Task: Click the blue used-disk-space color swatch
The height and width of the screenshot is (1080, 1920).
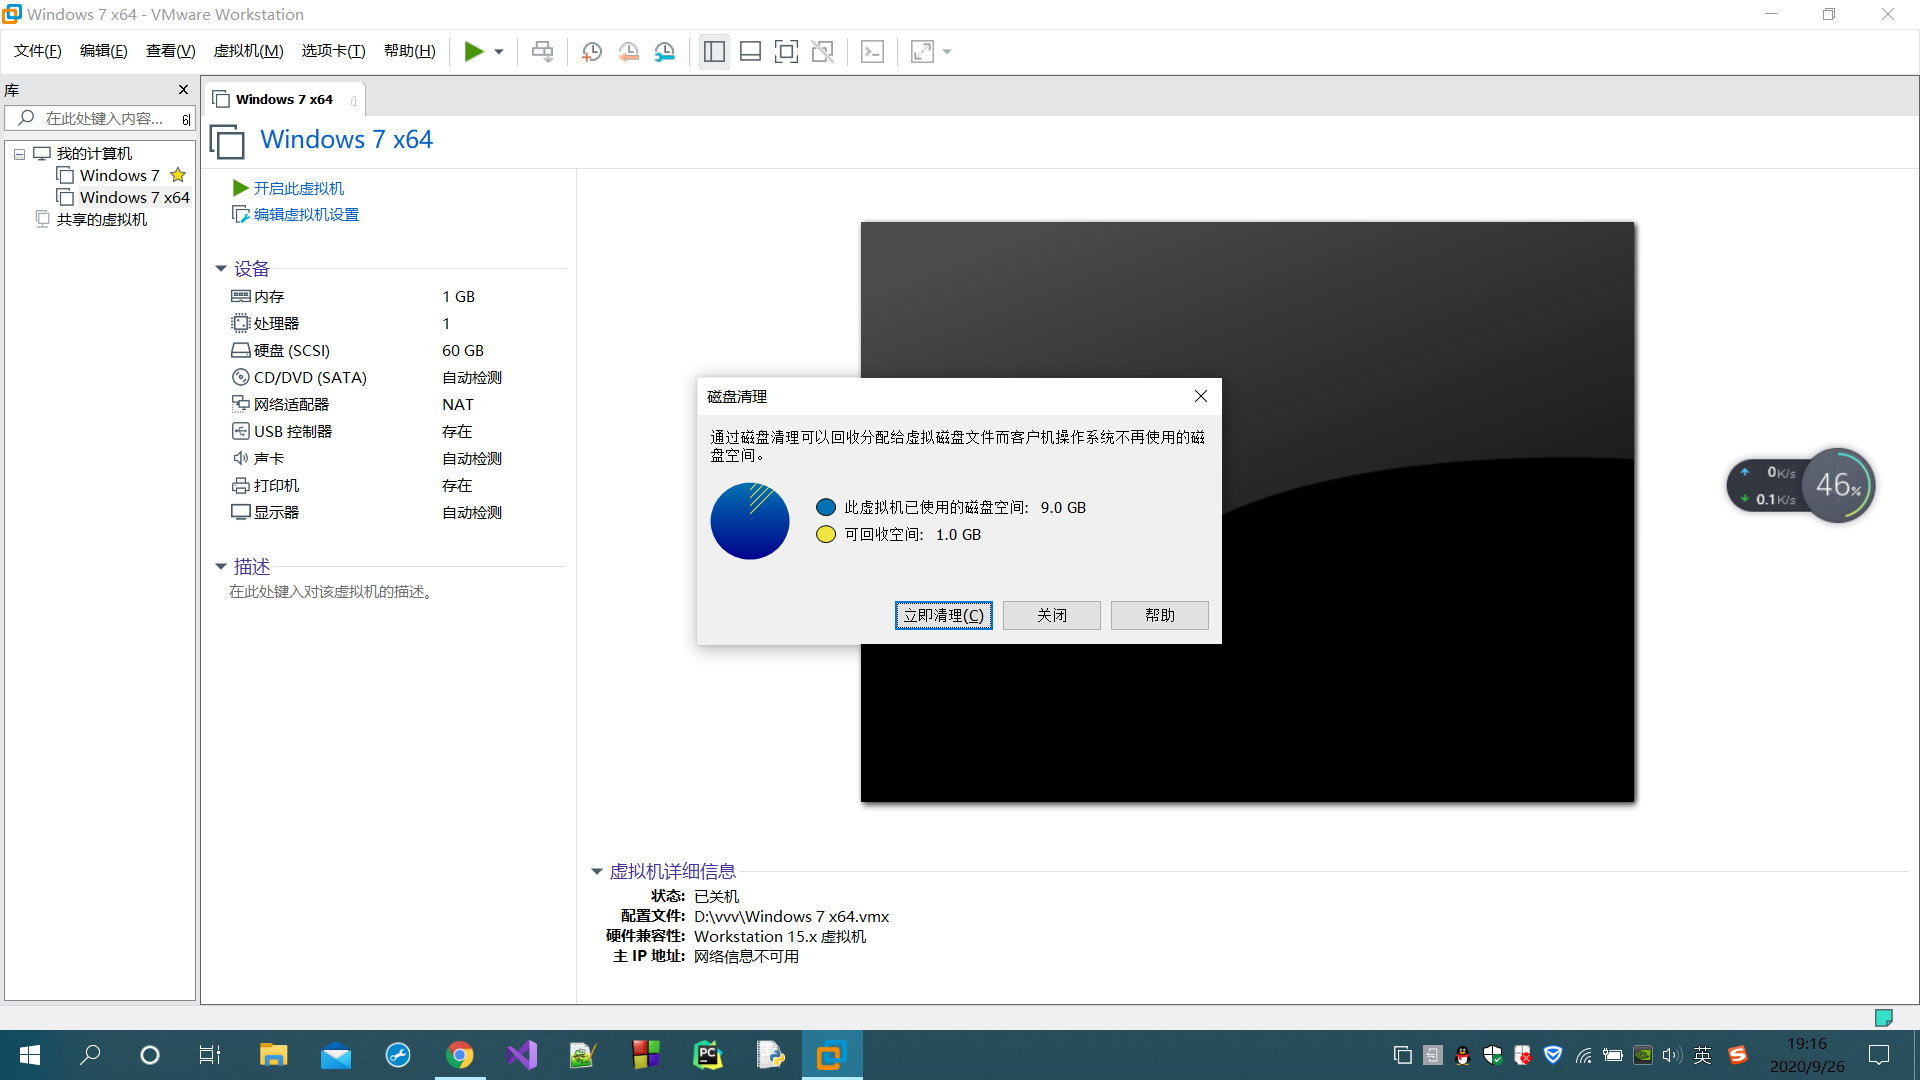Action: point(825,508)
